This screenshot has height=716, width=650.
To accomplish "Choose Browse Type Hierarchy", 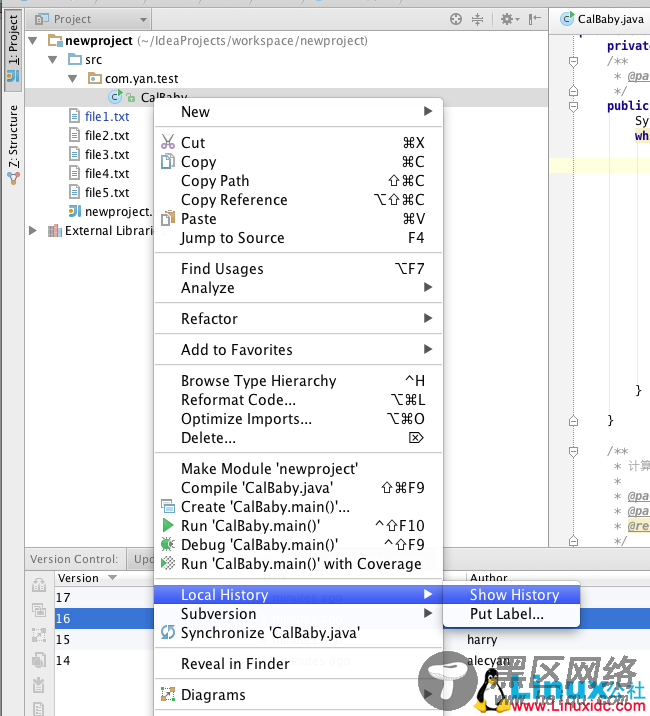I will [298, 380].
